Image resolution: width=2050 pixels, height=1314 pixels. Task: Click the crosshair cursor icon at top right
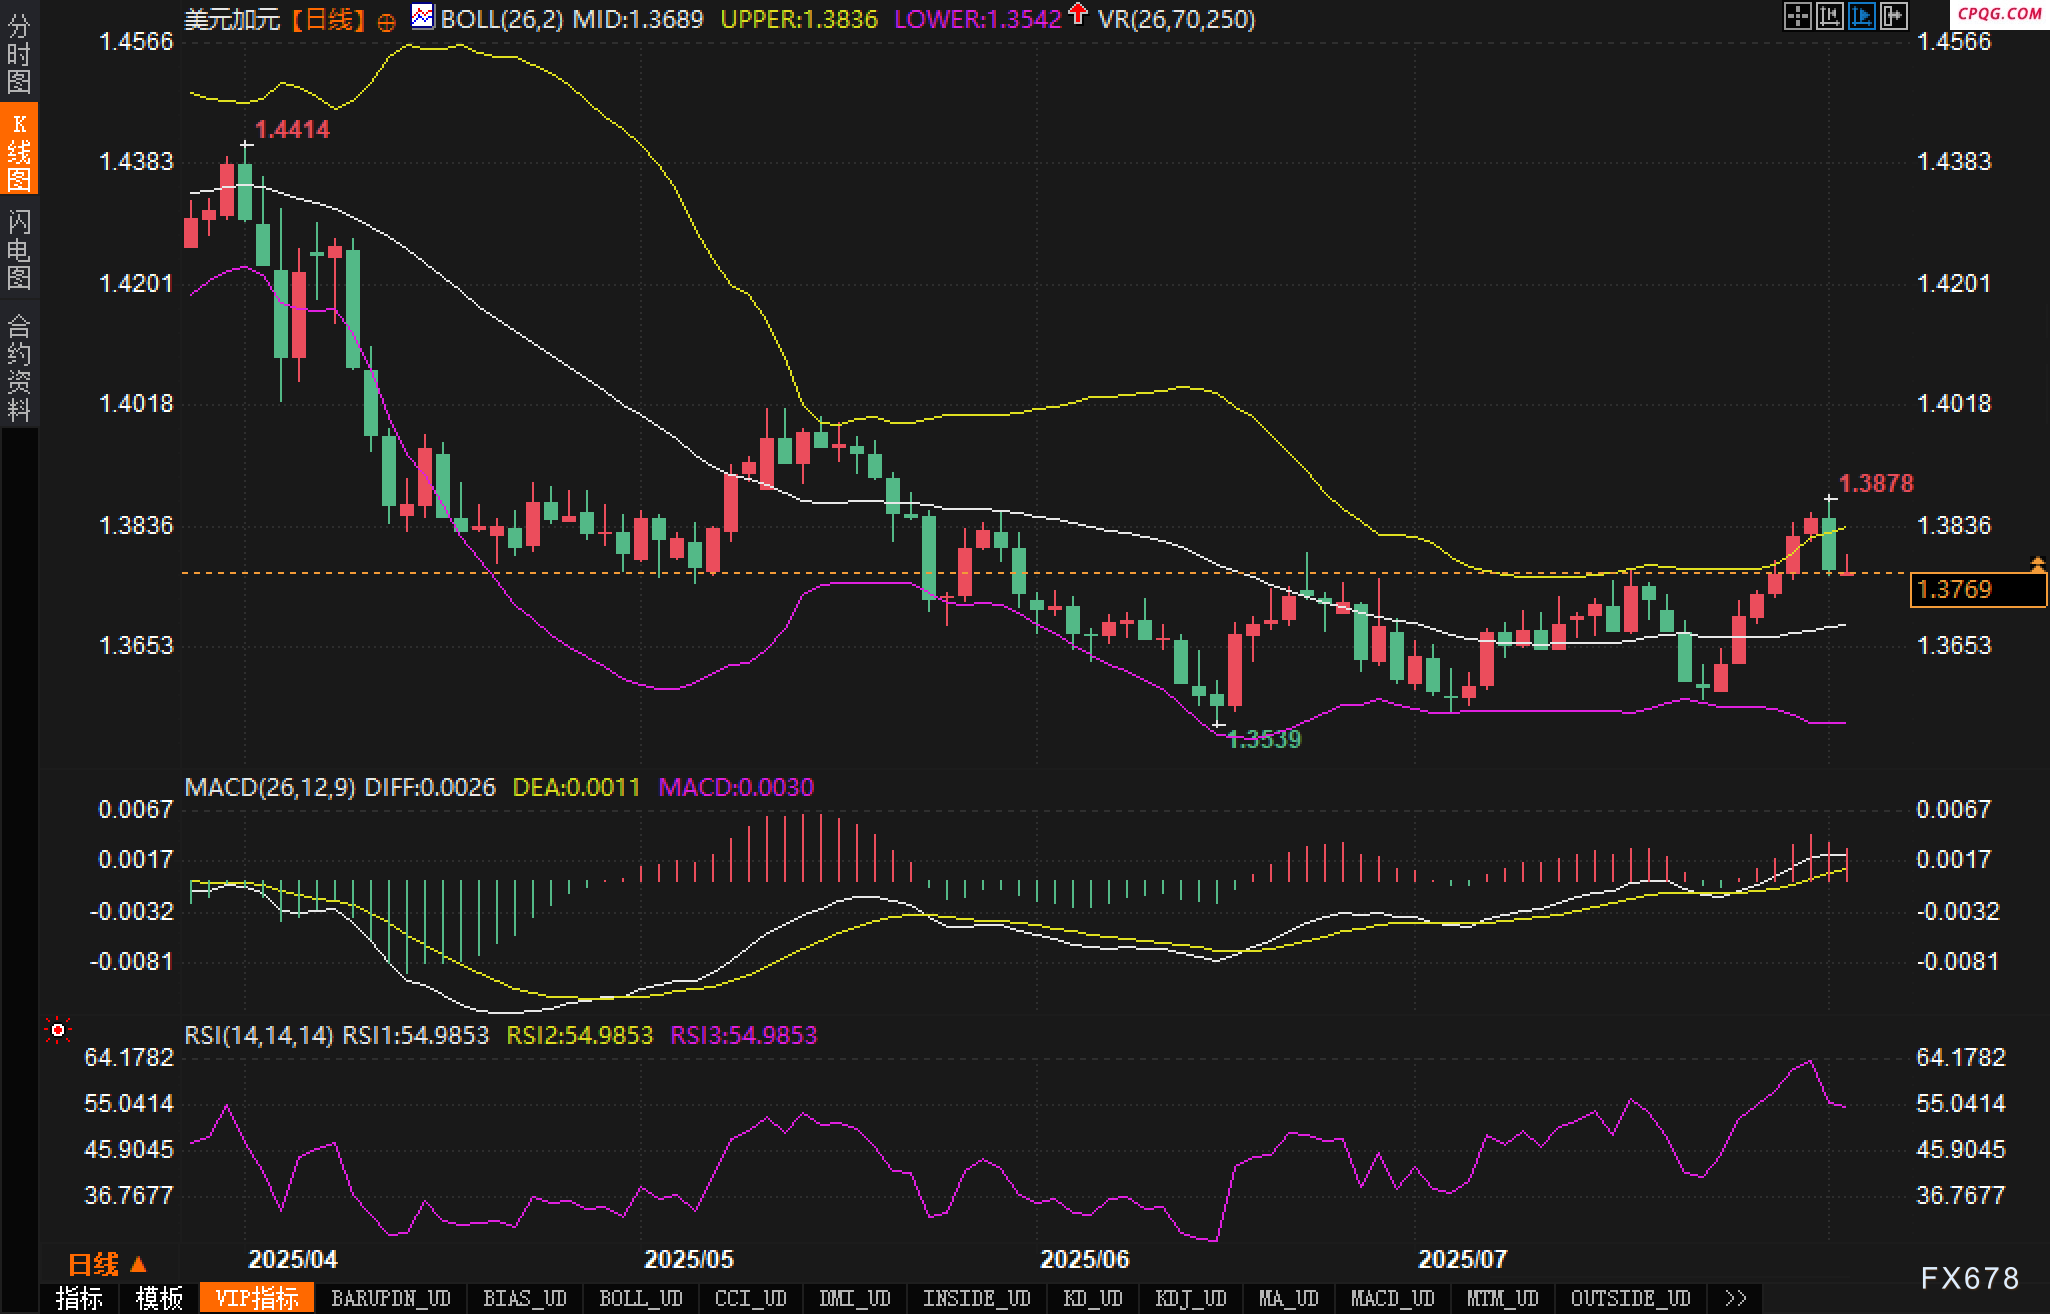[x=1797, y=16]
